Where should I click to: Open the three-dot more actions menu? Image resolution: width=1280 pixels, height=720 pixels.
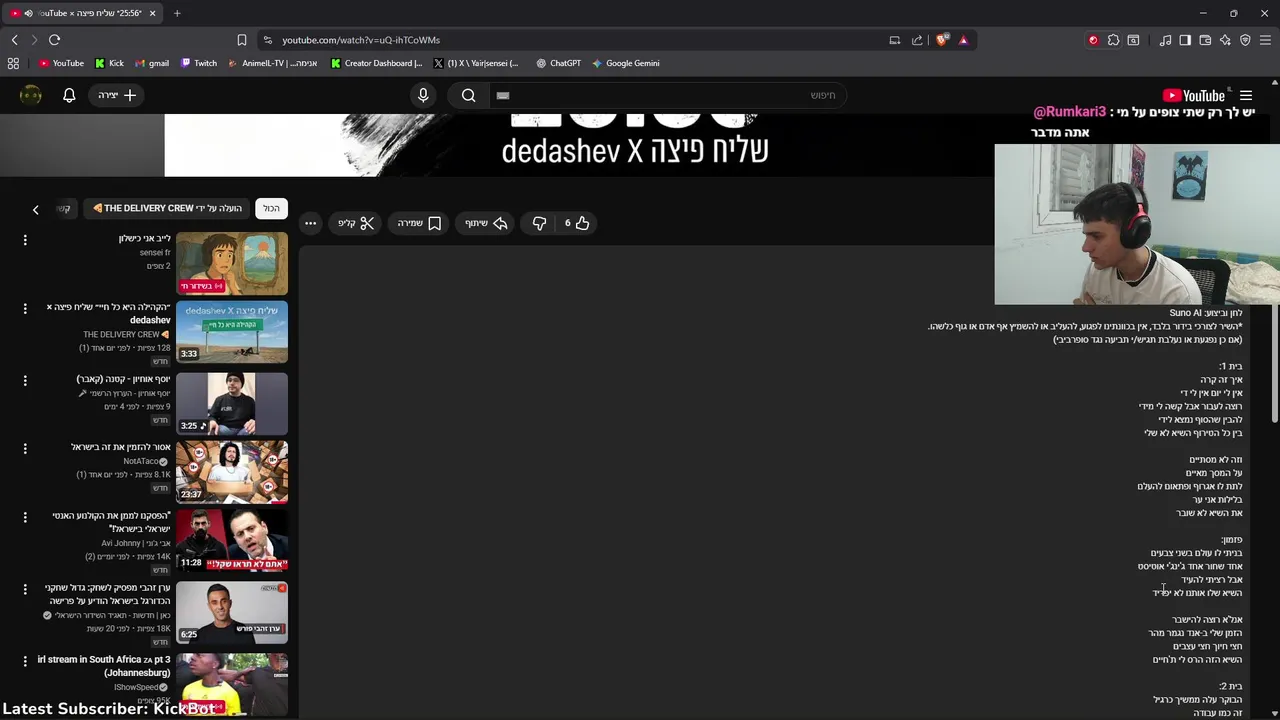[x=311, y=223]
